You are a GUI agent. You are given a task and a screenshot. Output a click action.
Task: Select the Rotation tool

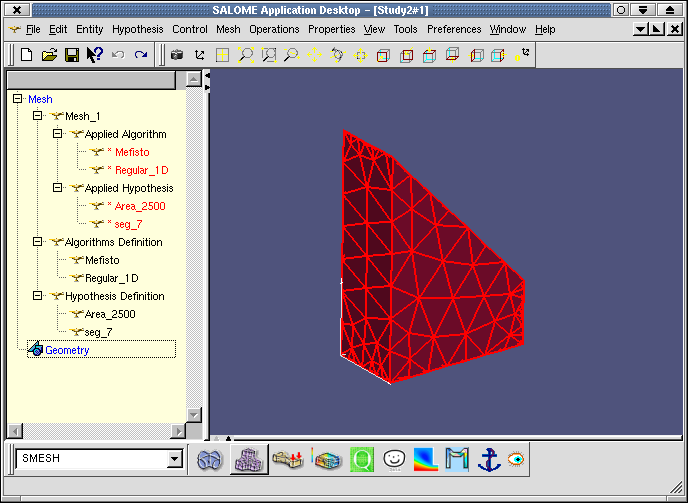click(x=337, y=55)
